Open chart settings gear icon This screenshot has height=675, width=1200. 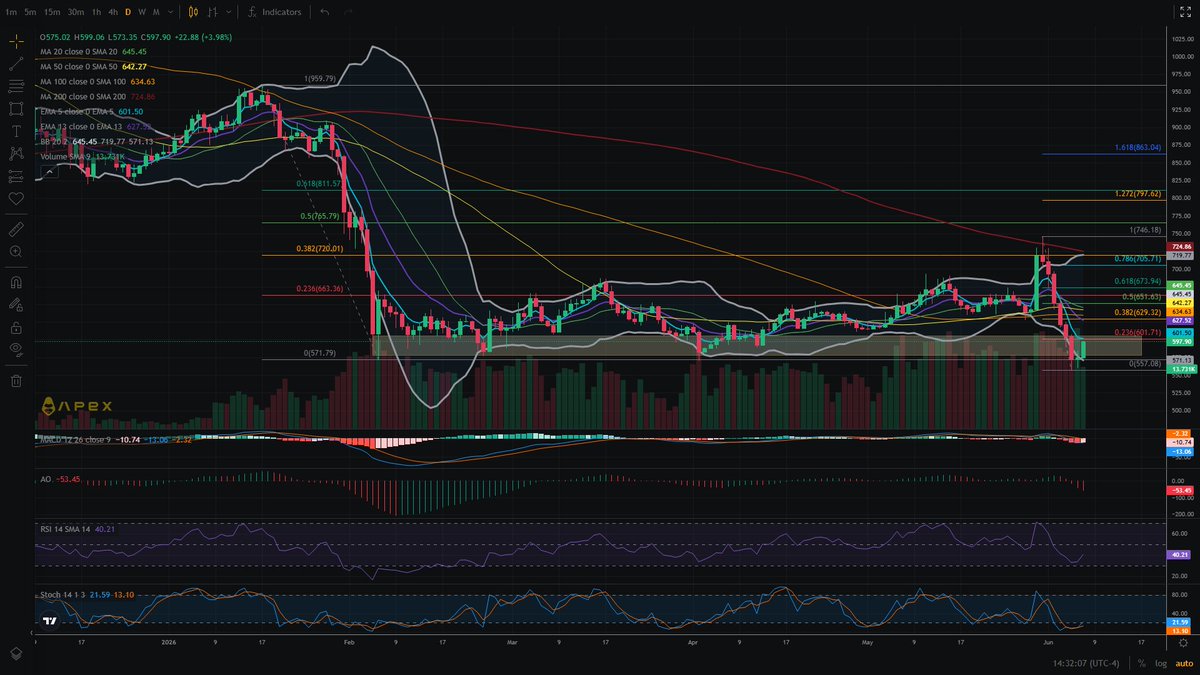pos(1182,645)
